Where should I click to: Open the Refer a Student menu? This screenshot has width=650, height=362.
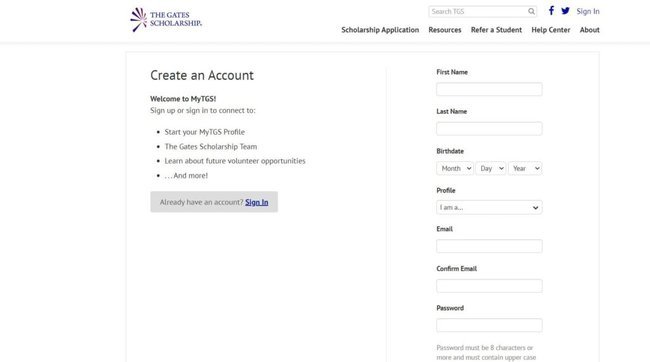pos(496,30)
